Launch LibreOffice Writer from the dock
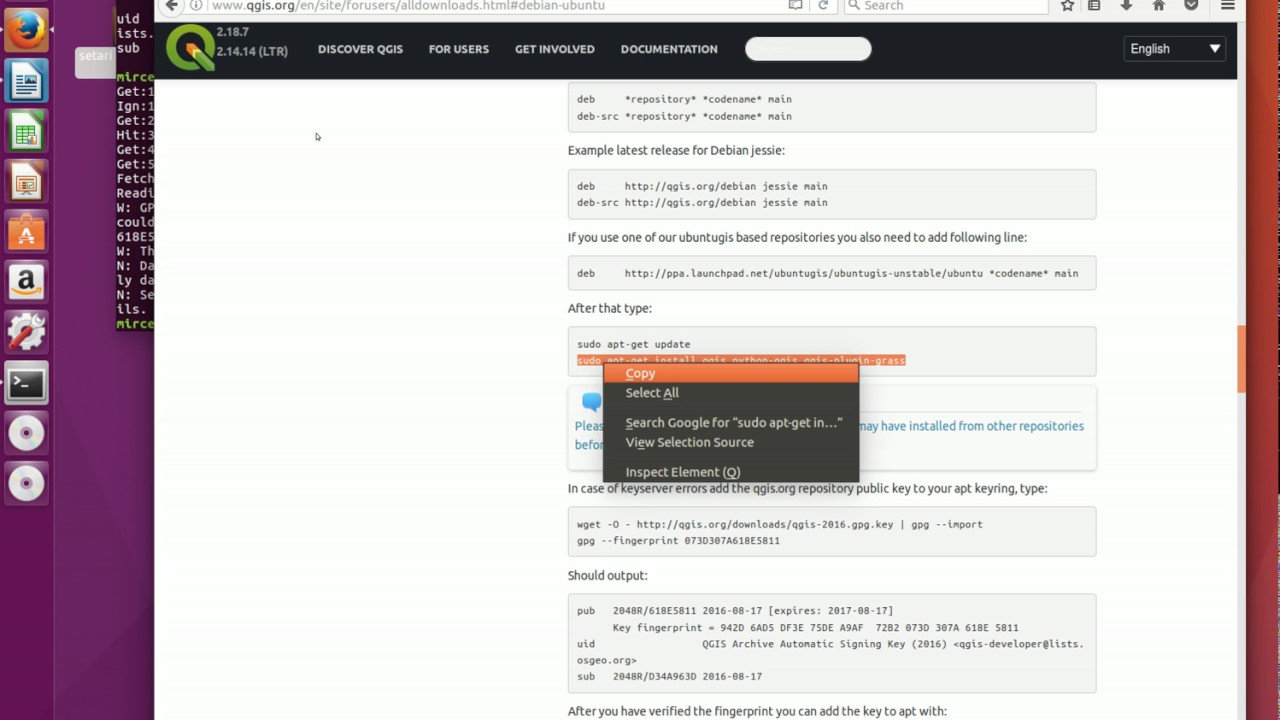Screen dimensions: 1280x720 click(27, 82)
